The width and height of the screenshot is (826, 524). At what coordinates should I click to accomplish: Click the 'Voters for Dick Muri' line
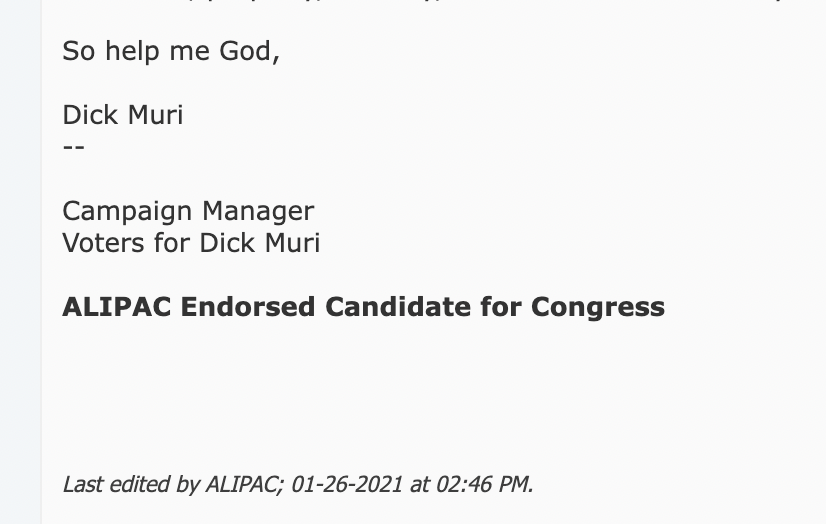pyautogui.click(x=191, y=243)
